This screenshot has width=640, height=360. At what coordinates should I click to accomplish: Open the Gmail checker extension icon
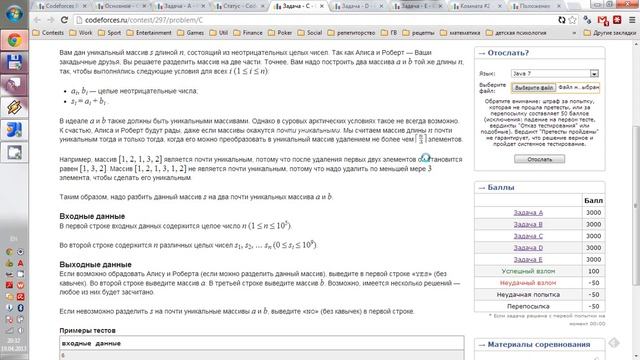(603, 20)
